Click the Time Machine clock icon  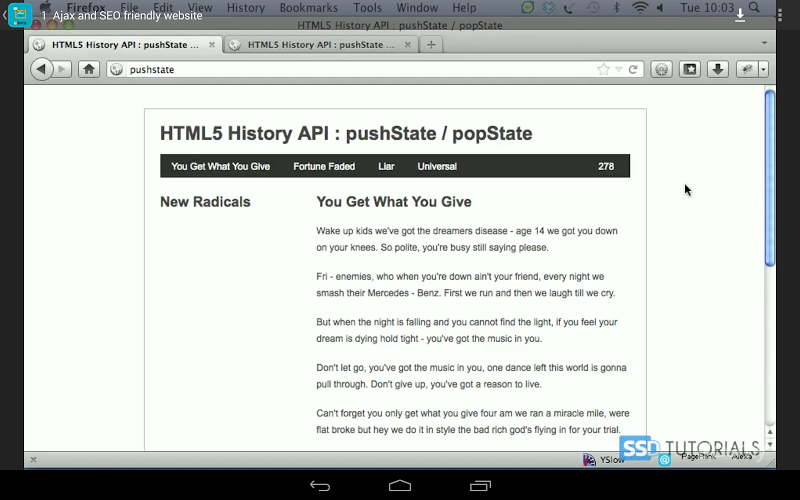pos(593,8)
